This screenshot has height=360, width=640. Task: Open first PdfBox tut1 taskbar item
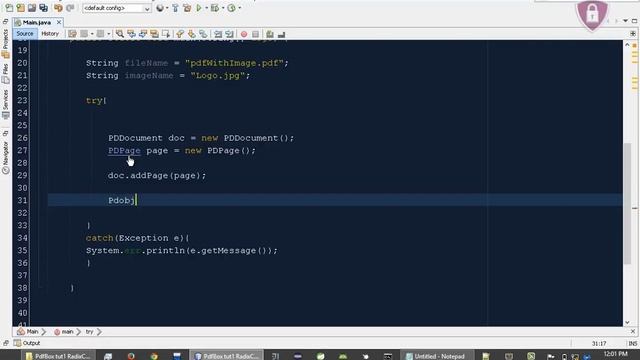tap(58, 356)
